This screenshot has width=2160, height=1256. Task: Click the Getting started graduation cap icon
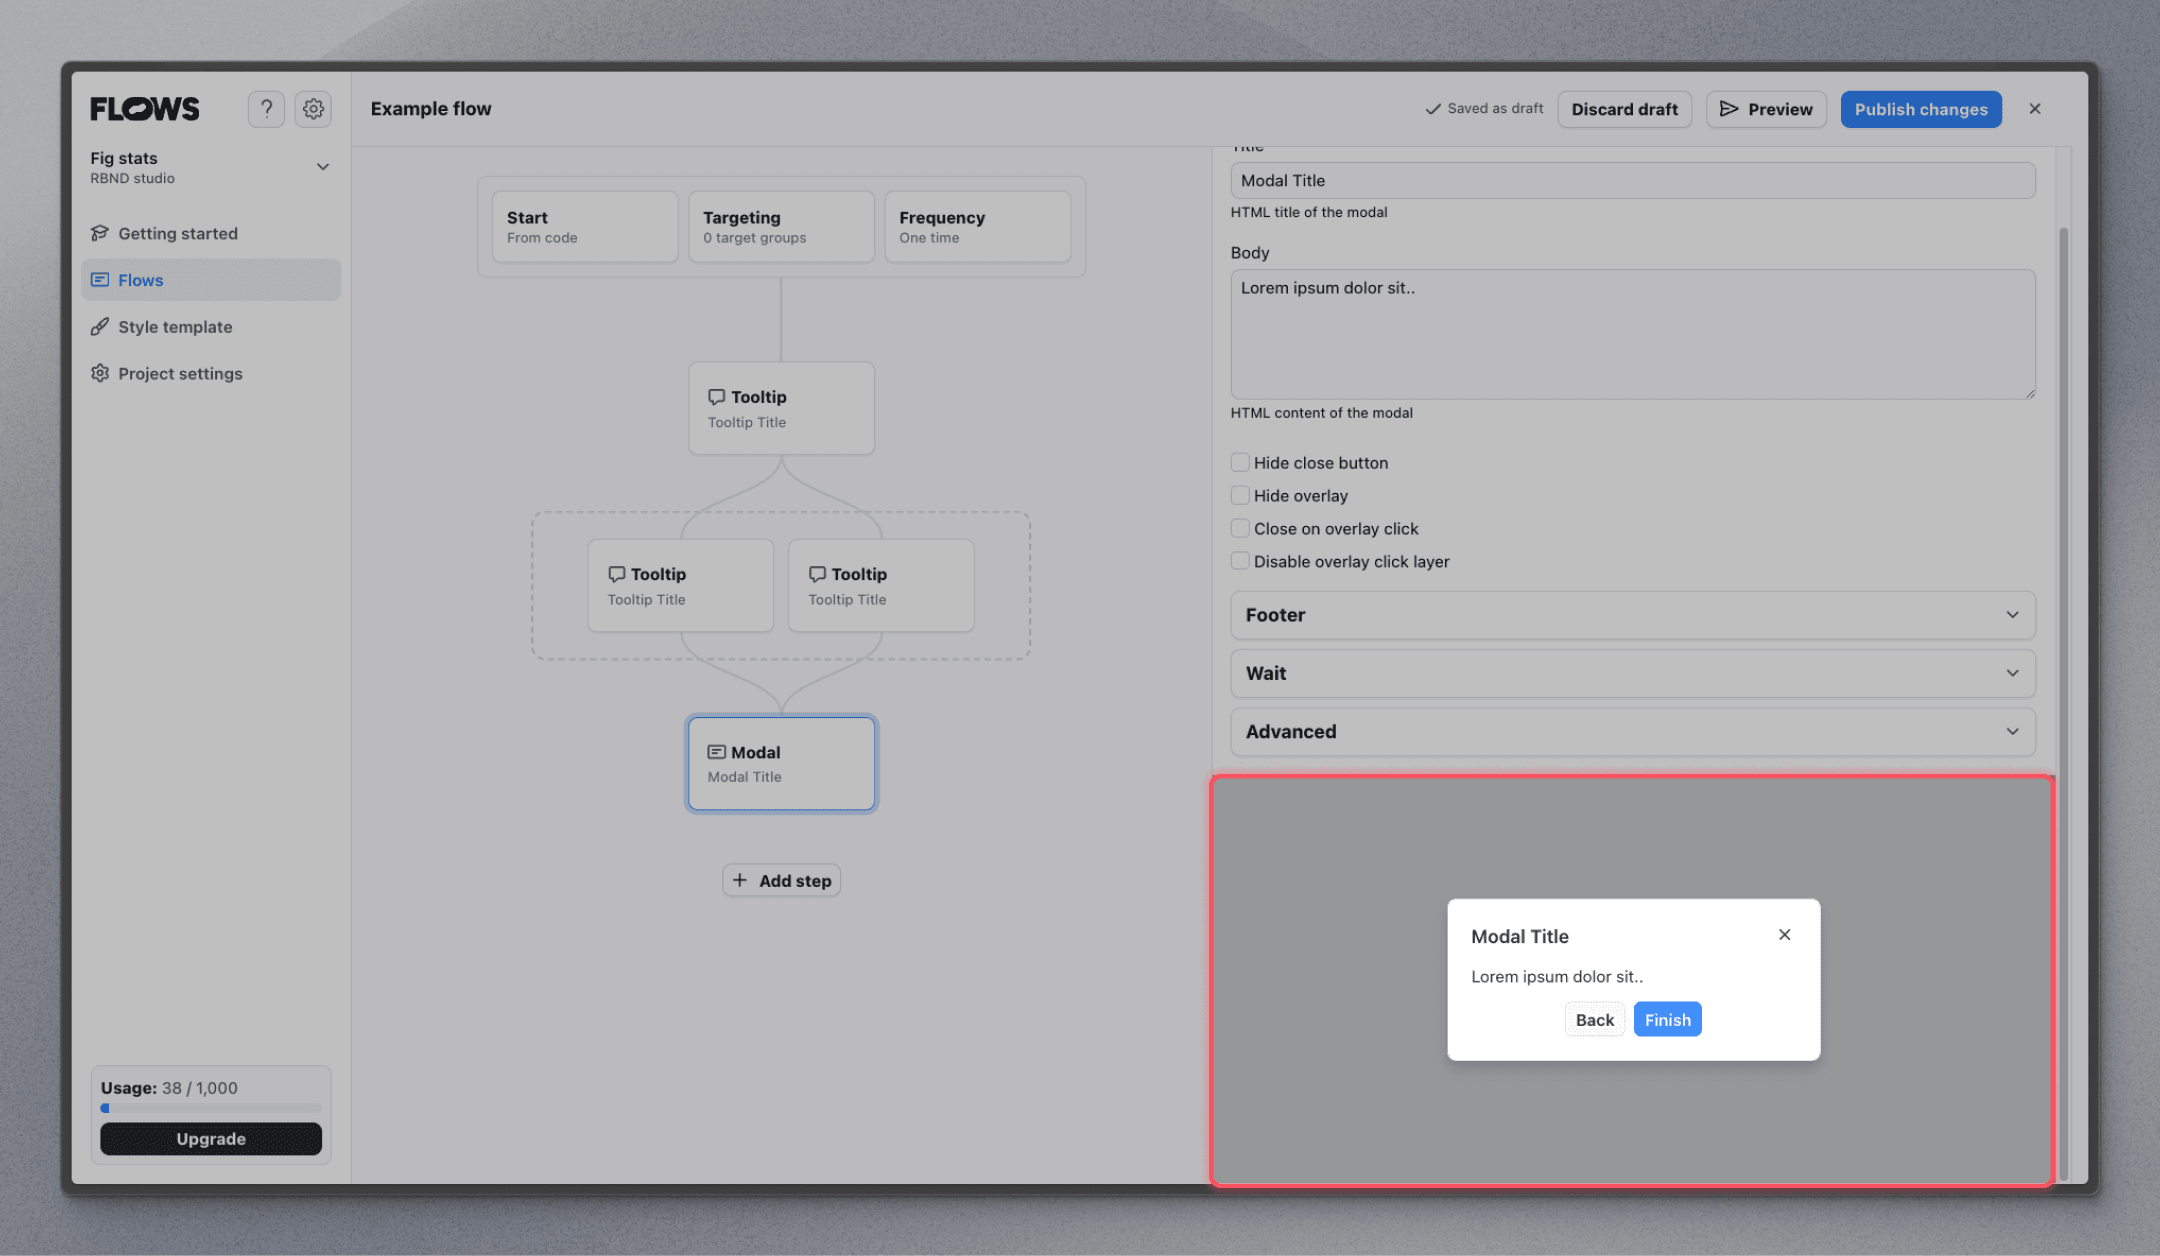click(x=100, y=233)
